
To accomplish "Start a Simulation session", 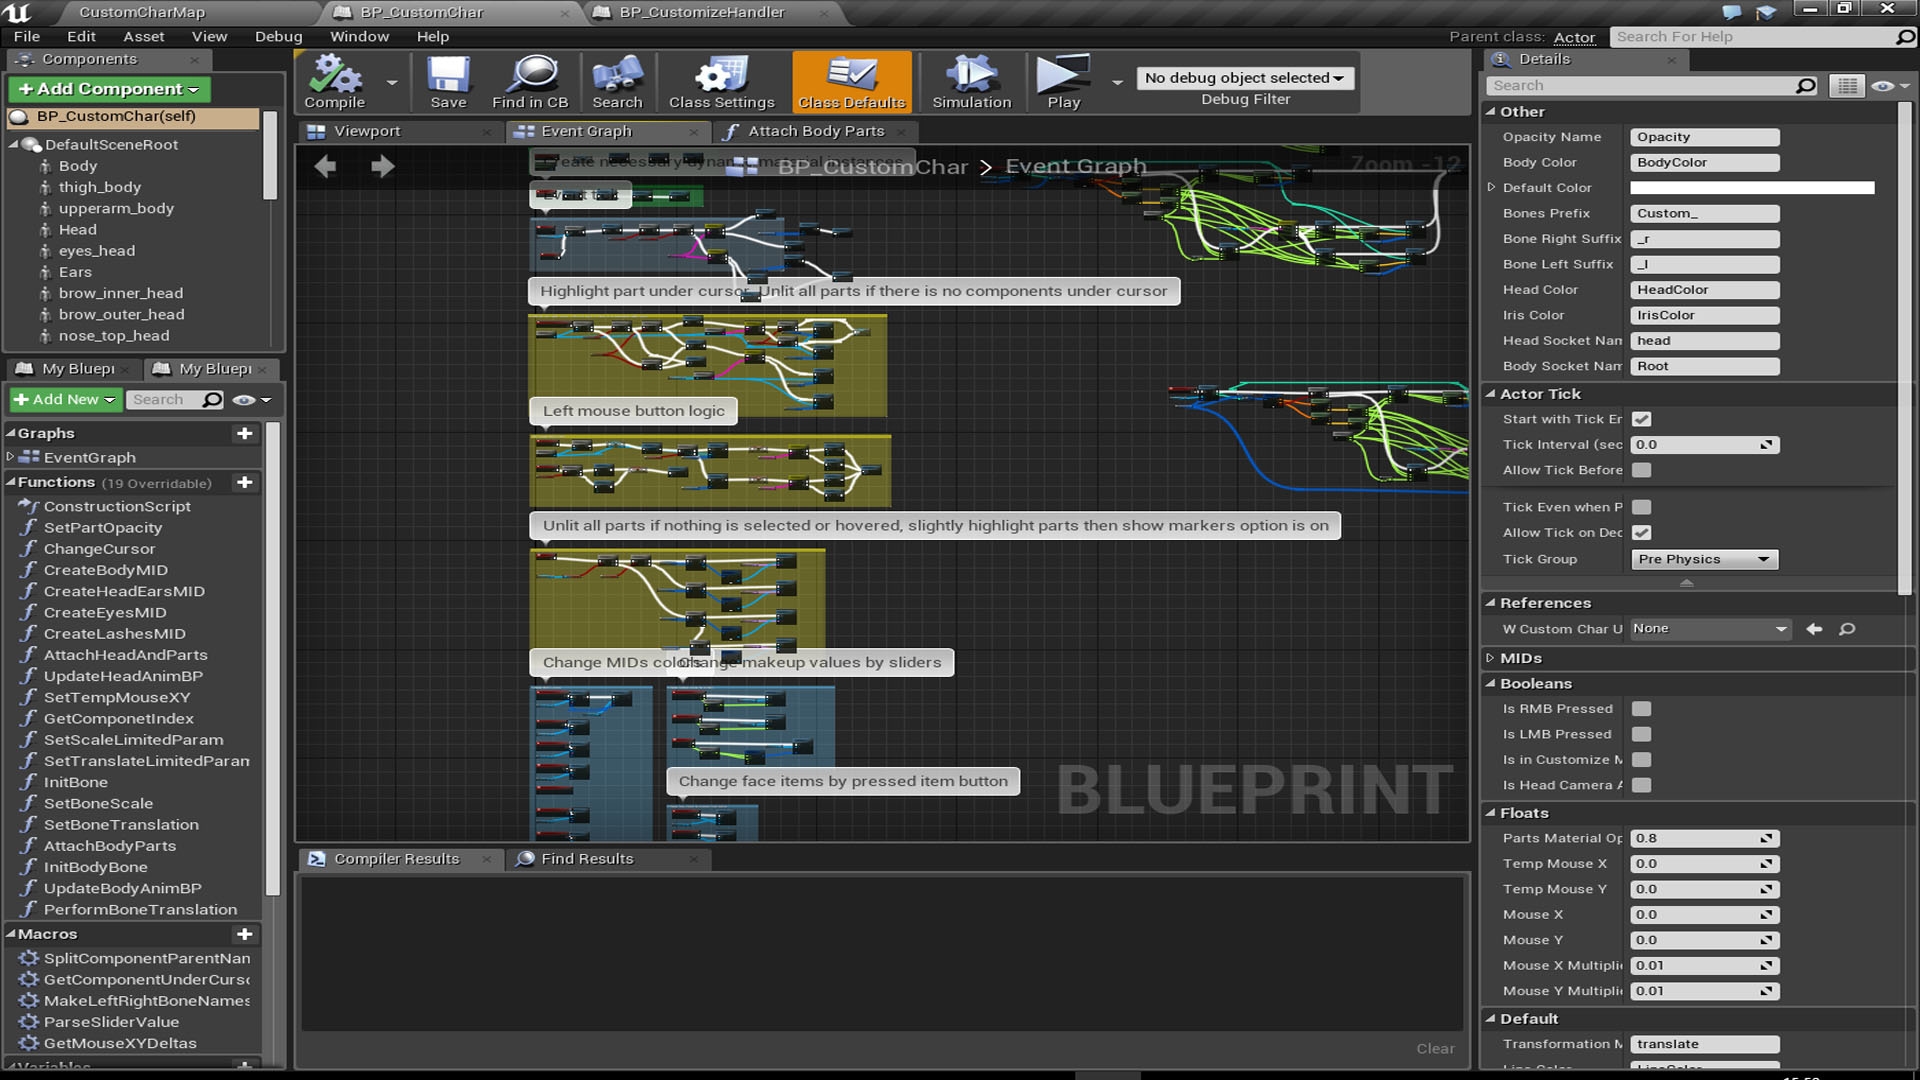I will pyautogui.click(x=969, y=82).
